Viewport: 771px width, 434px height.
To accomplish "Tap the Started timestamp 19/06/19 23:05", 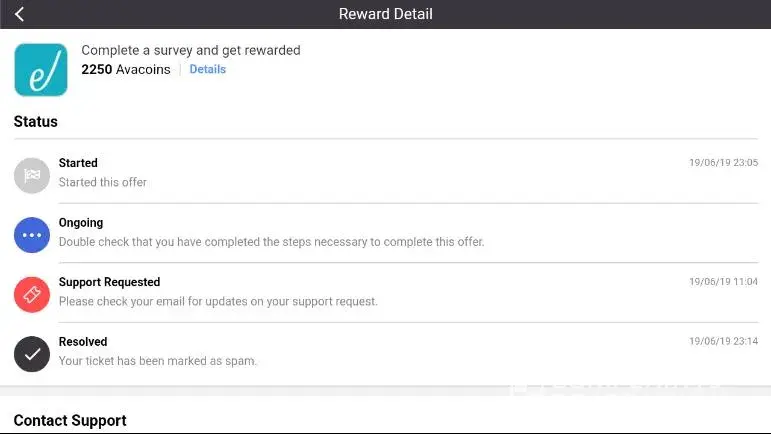I will (723, 163).
